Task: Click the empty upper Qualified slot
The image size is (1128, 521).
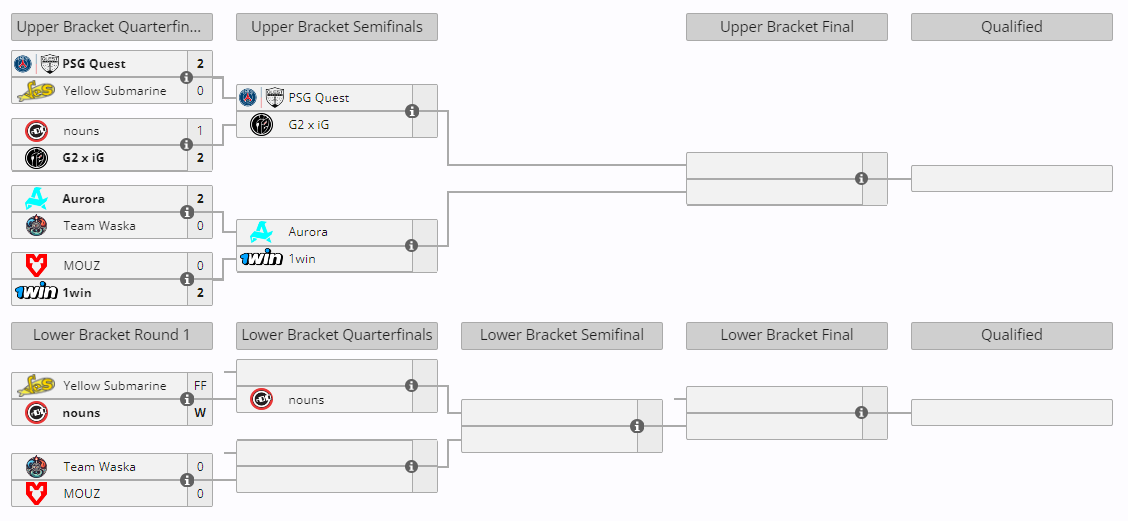Action: (1011, 178)
